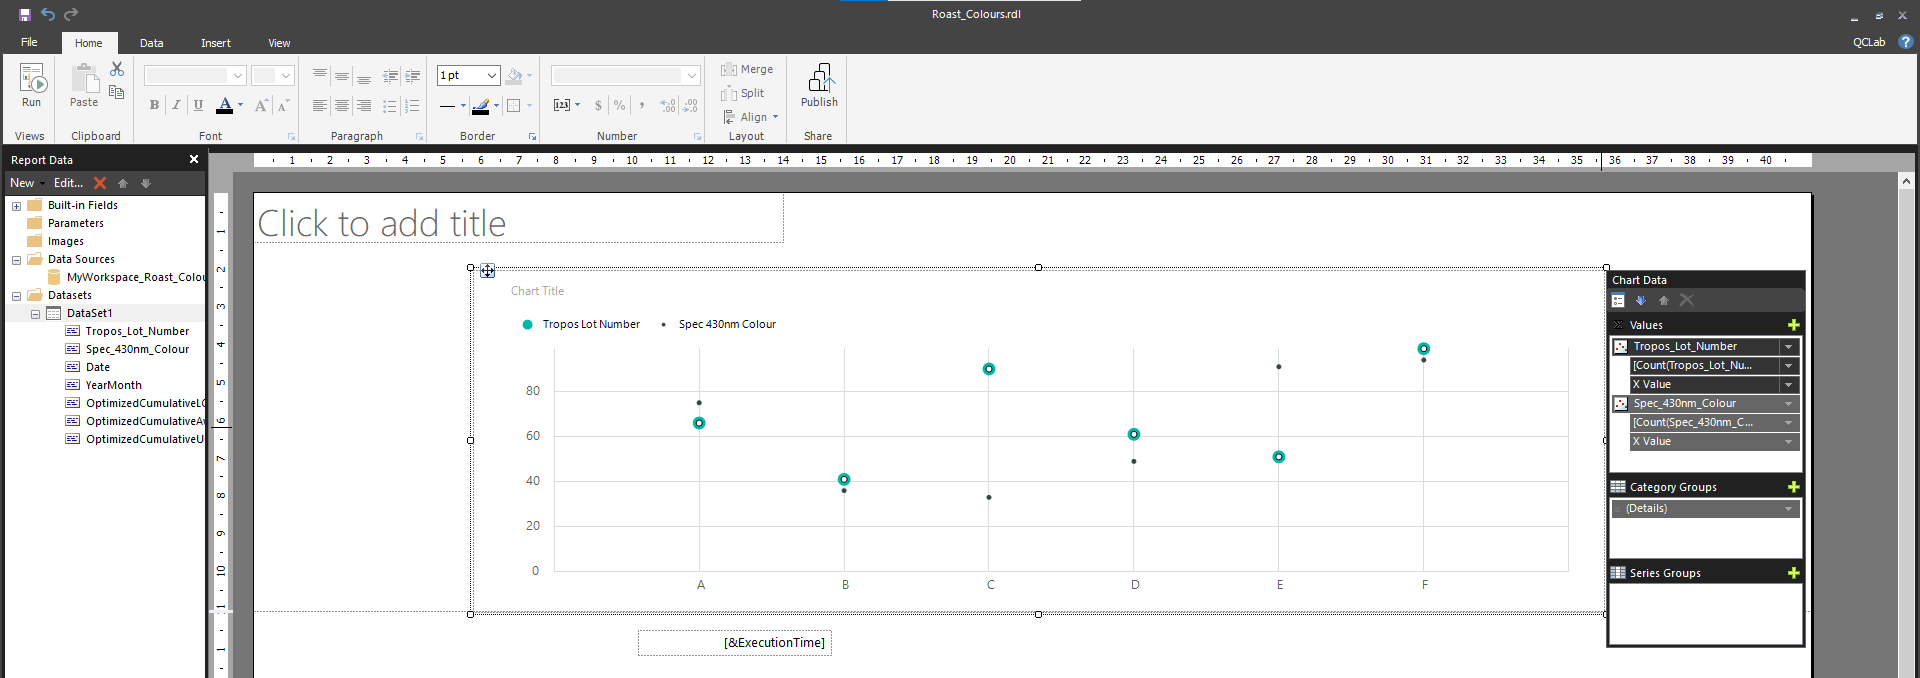The height and width of the screenshot is (678, 1920).
Task: Align text to the top vertically
Action: 320,75
